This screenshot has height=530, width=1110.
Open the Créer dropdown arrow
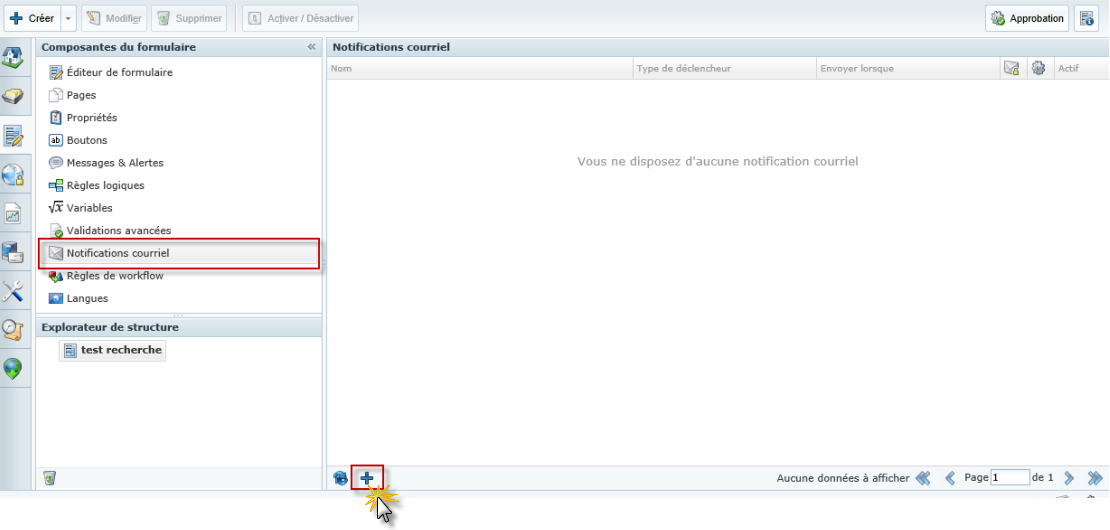pos(68,18)
